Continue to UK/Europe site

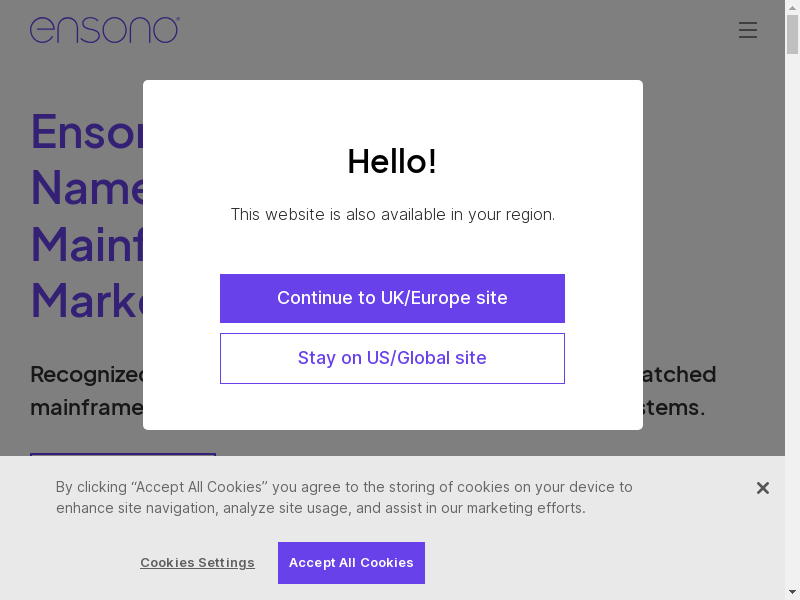(392, 298)
